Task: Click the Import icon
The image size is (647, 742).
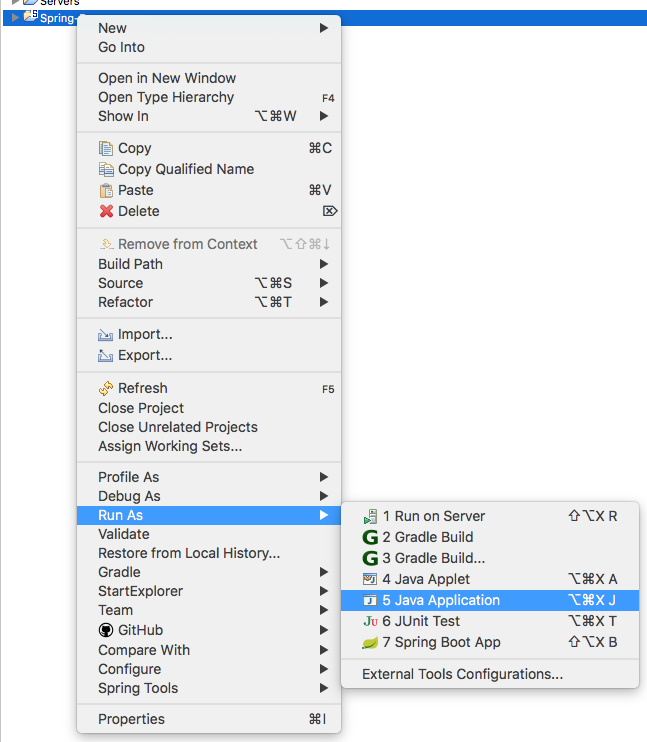Action: tap(105, 335)
